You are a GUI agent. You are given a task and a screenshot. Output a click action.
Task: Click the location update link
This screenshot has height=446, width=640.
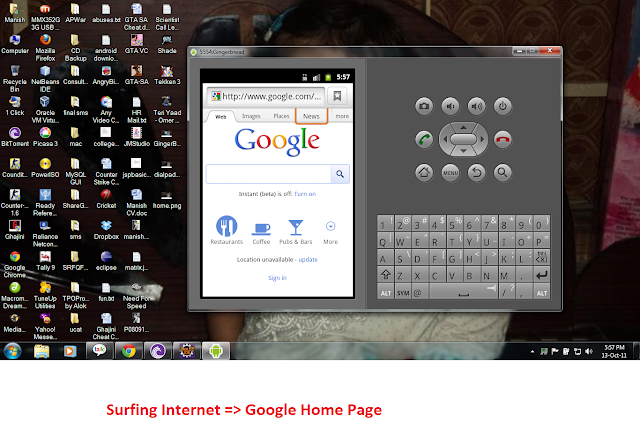308,260
